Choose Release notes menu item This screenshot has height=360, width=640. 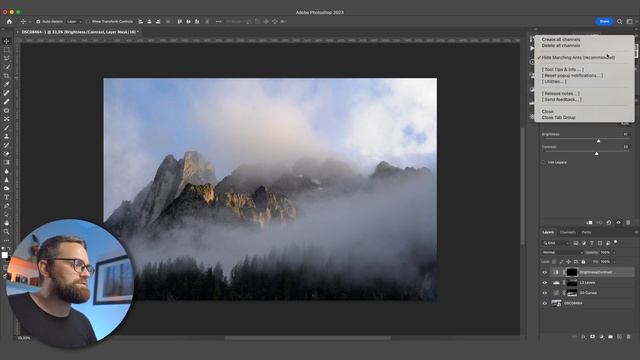click(x=560, y=93)
